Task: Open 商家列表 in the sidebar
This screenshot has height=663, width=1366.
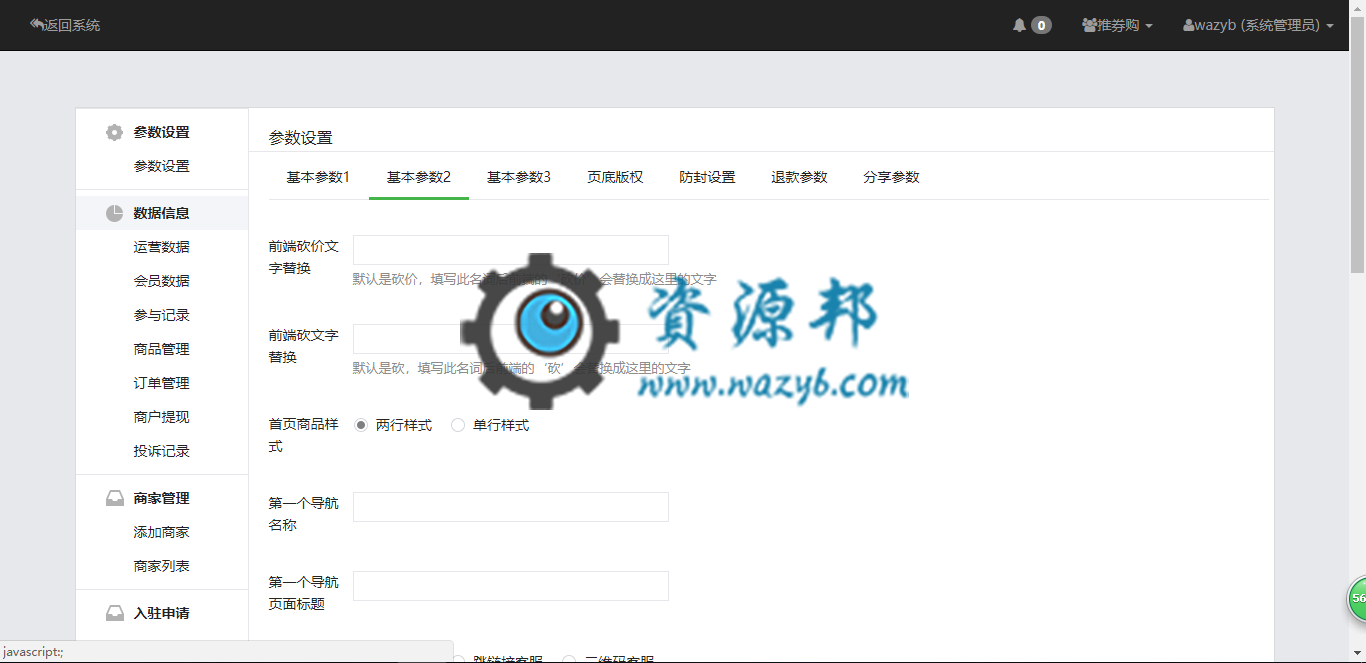Action: 162,566
